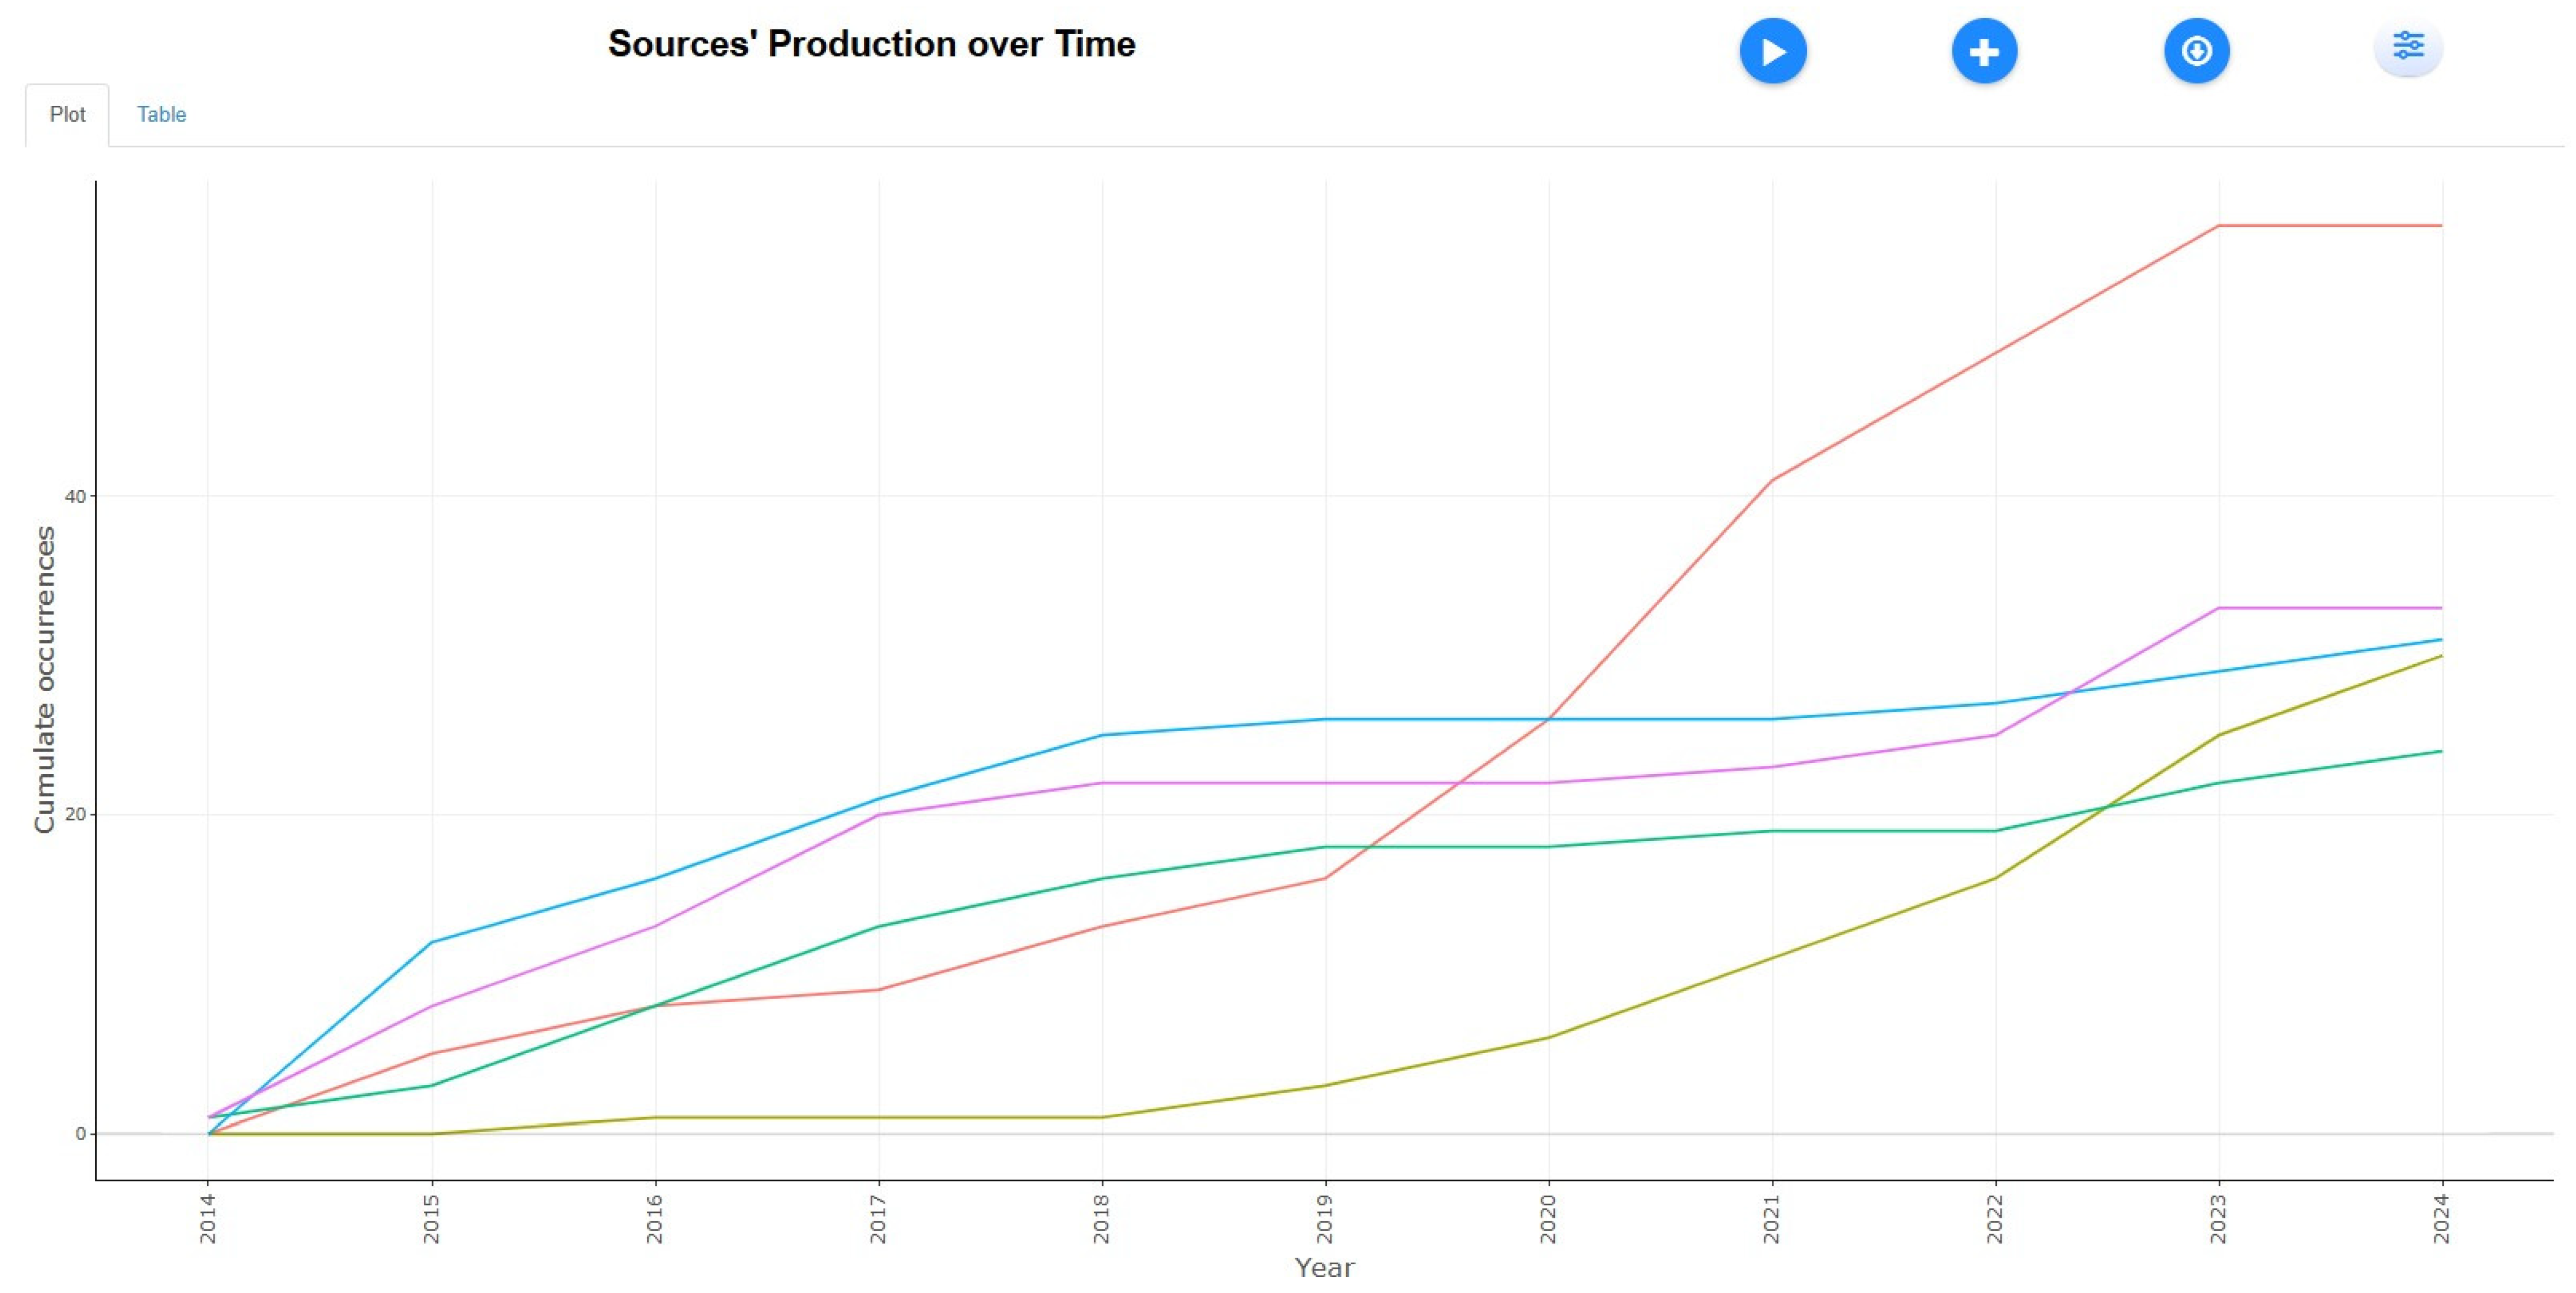
Task: Click the blue download arrow icon
Action: click(x=2196, y=51)
